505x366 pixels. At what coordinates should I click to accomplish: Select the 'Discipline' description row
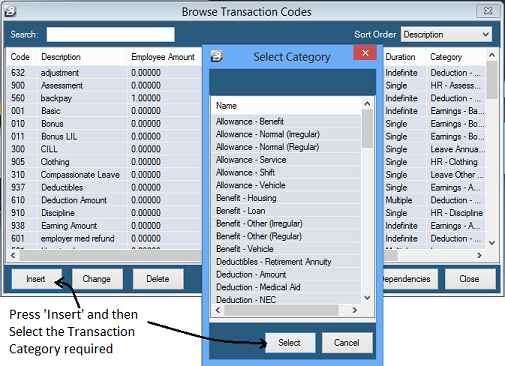tap(104, 213)
